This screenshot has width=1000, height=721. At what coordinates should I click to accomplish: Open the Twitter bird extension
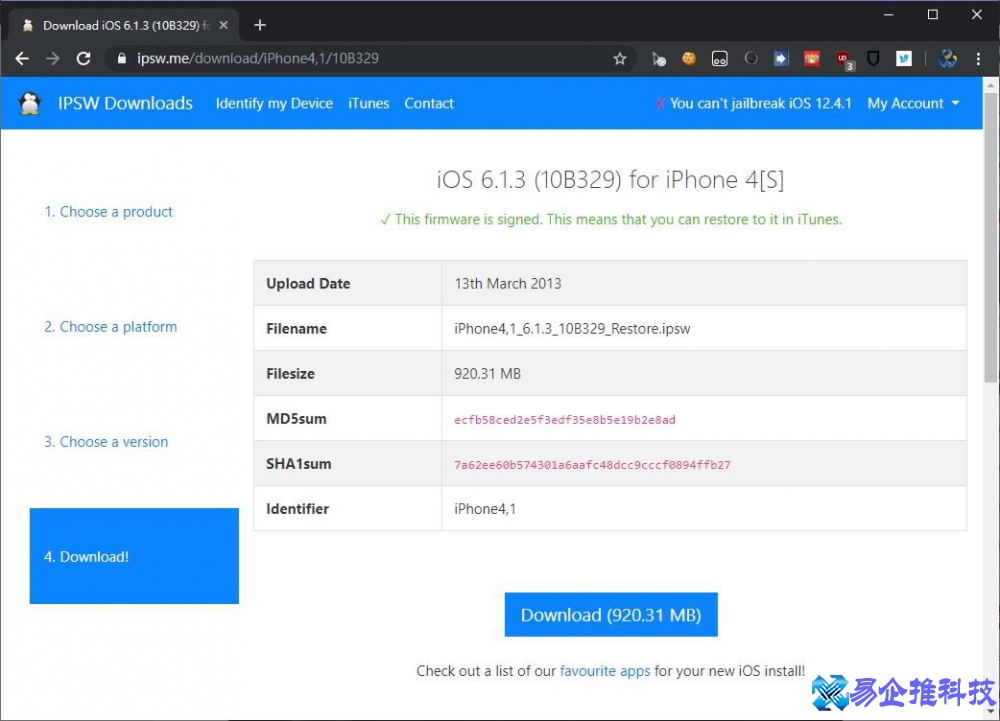904,59
